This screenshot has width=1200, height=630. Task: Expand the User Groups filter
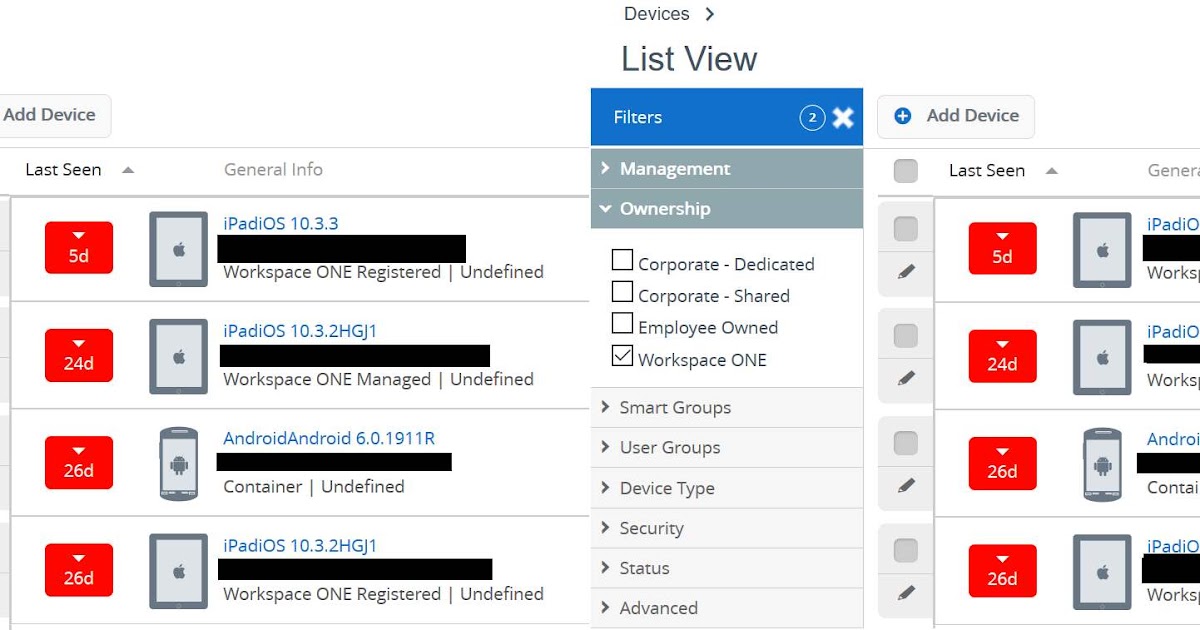coord(727,448)
